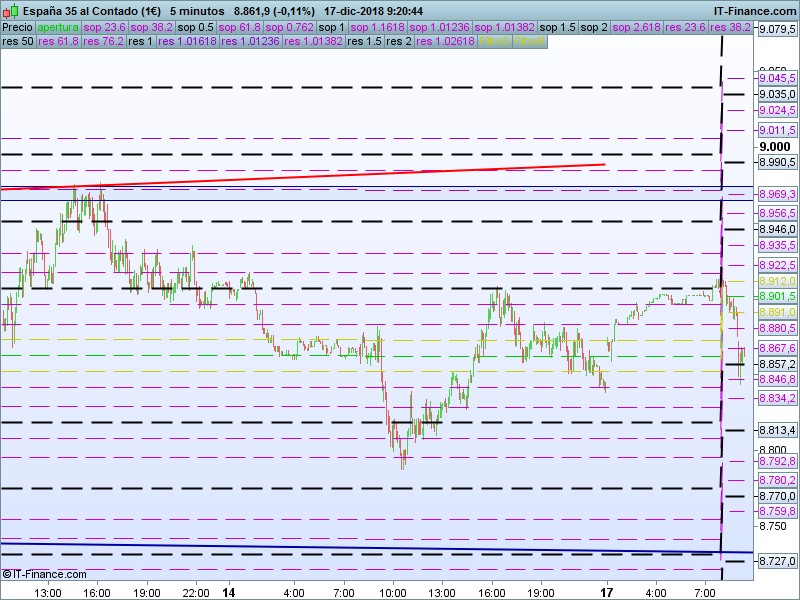
Task: Click the bold 17 date marker on the time axis
Action: tap(606, 592)
